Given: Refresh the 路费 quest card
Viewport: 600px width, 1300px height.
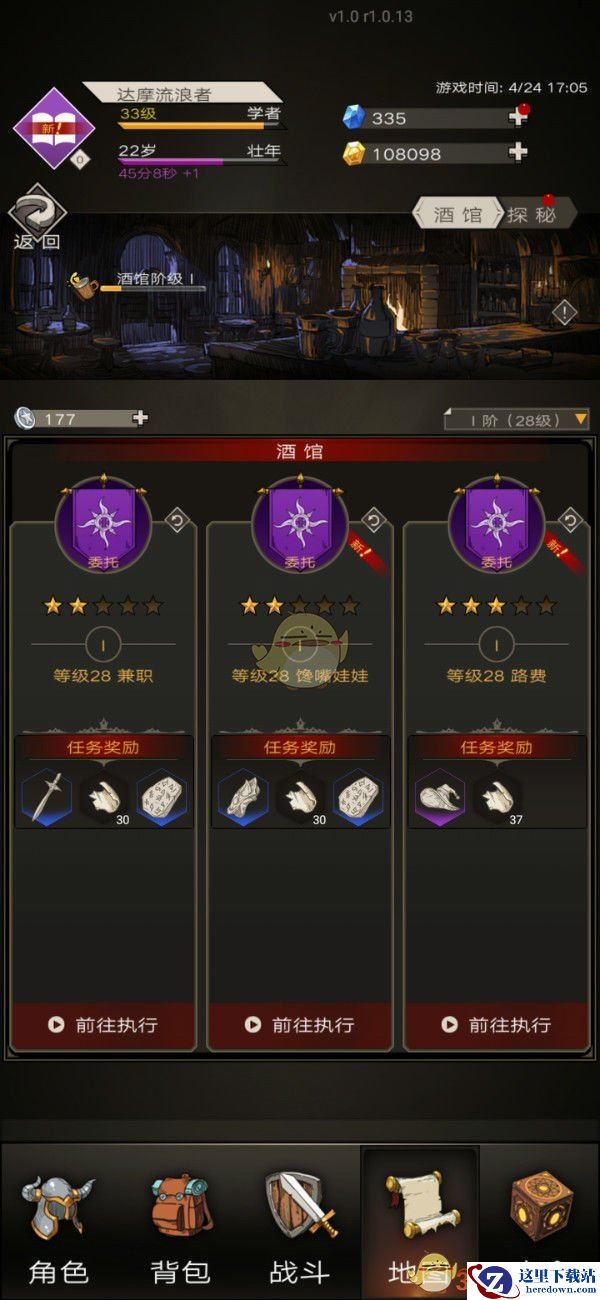Looking at the screenshot, I should coord(570,520).
